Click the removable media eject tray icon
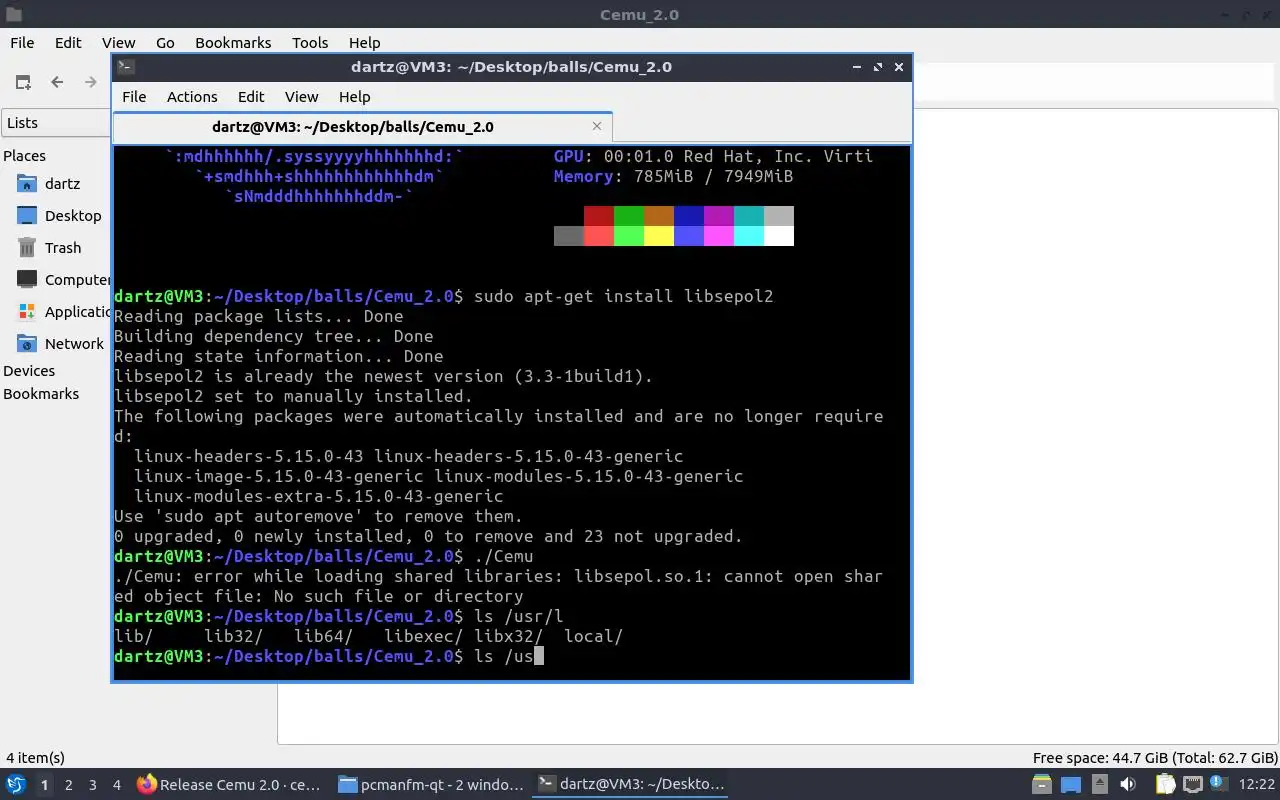Viewport: 1280px width, 800px height. (x=1099, y=784)
